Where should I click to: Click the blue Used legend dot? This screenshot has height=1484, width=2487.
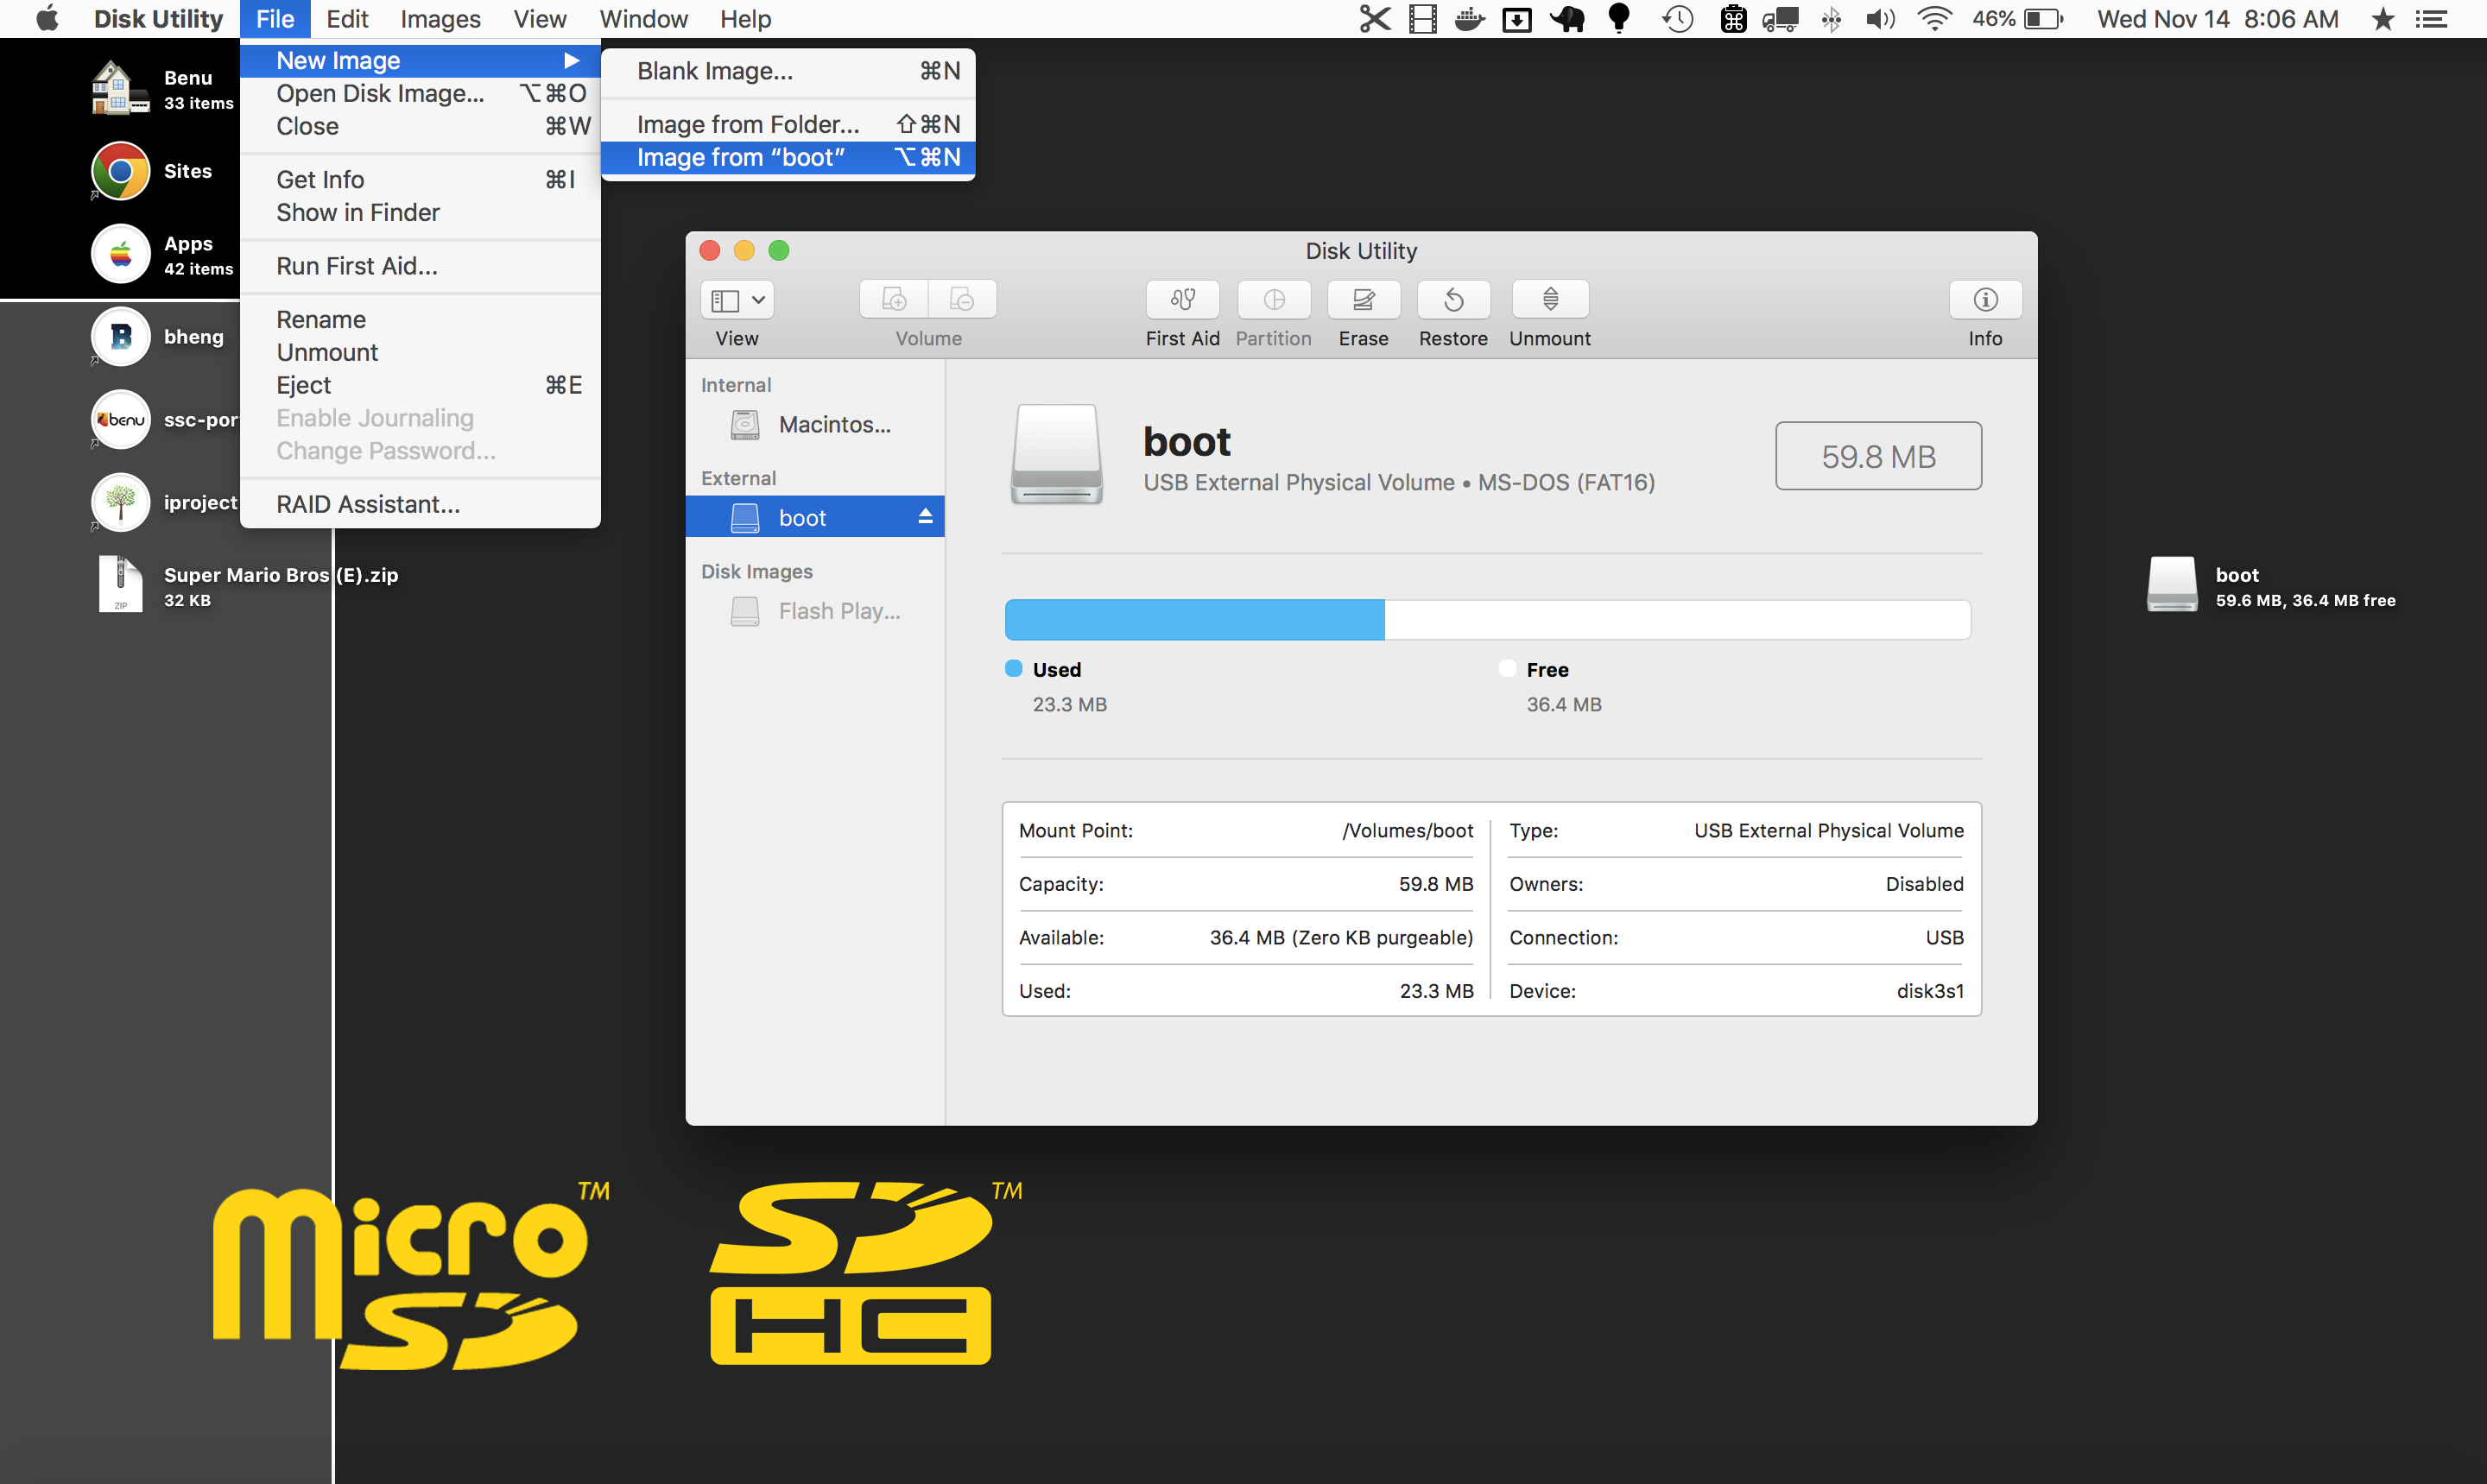coord(1013,668)
